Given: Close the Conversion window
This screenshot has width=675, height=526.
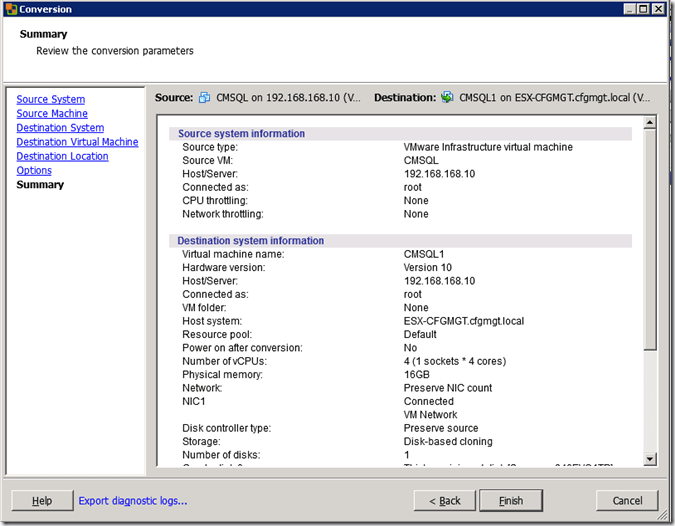Looking at the screenshot, I should [658, 9].
